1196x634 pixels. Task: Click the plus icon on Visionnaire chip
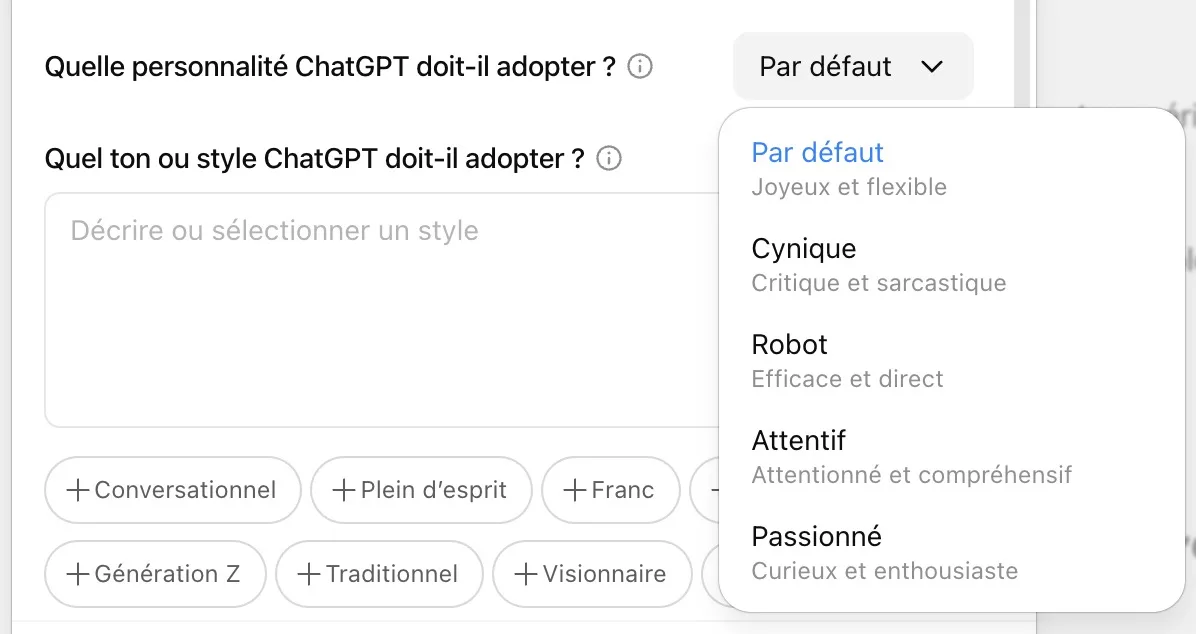click(526, 574)
